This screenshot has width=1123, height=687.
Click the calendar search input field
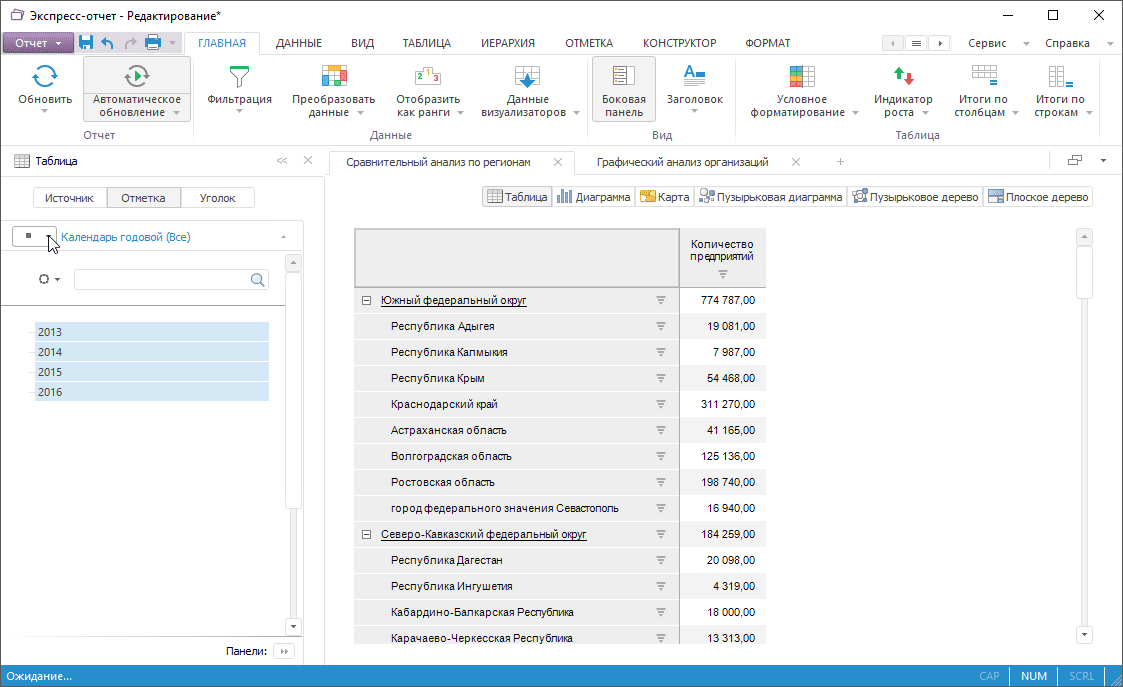pyautogui.click(x=162, y=280)
